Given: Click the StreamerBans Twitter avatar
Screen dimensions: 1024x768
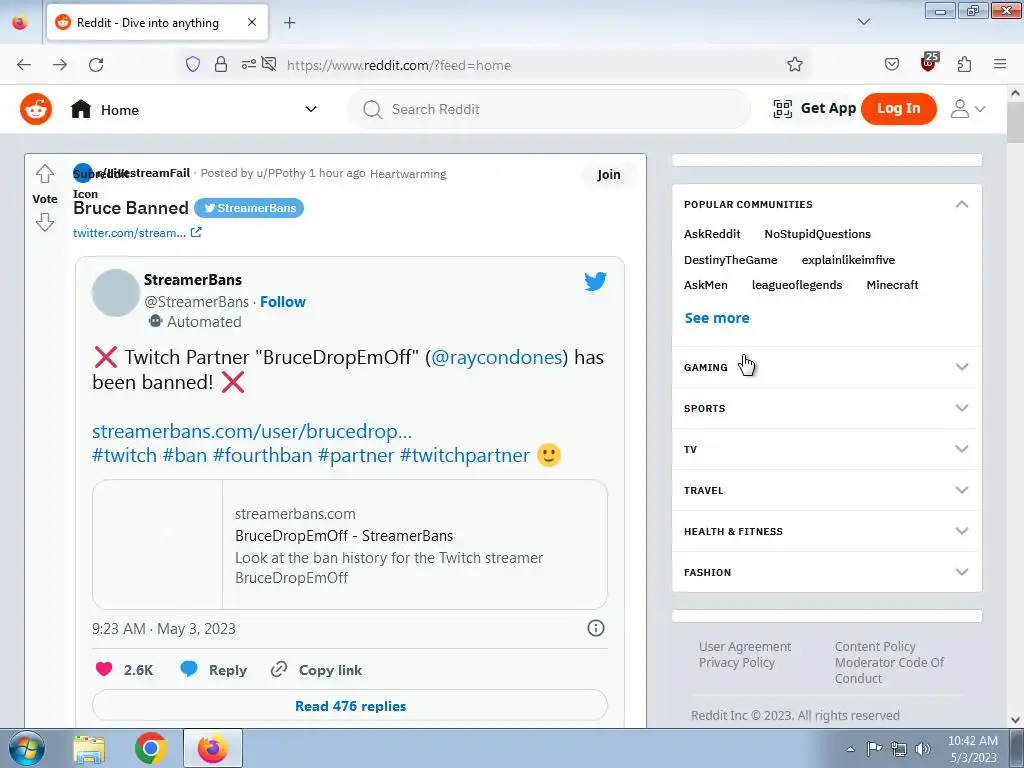Looking at the screenshot, I should [x=116, y=293].
